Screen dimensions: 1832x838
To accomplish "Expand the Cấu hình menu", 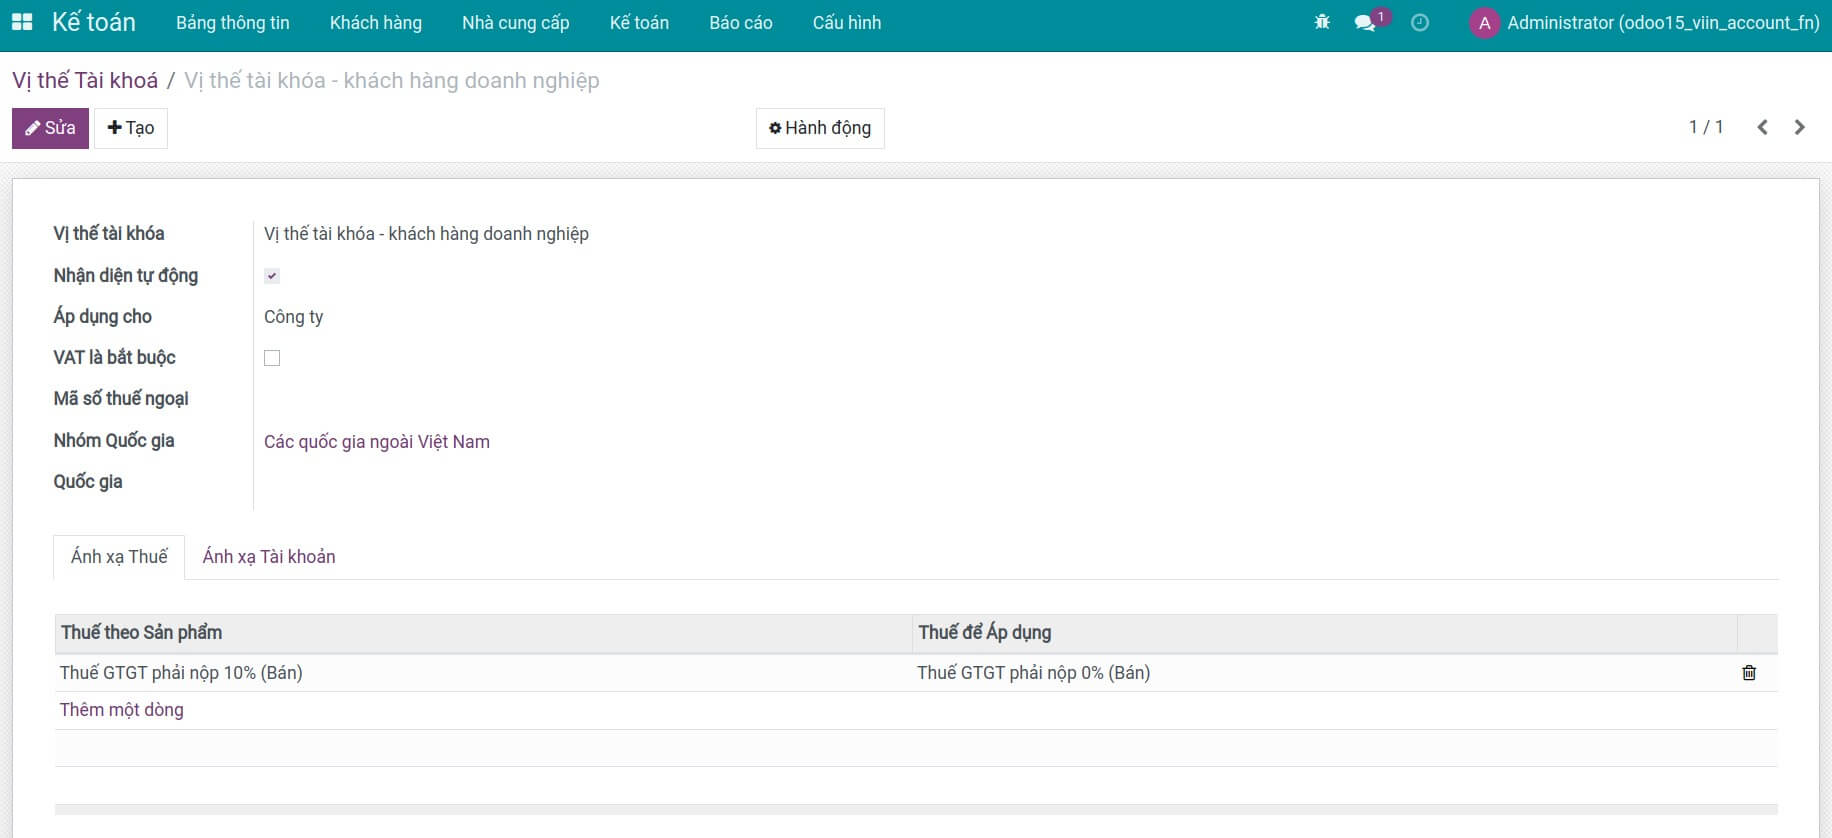I will coord(846,23).
